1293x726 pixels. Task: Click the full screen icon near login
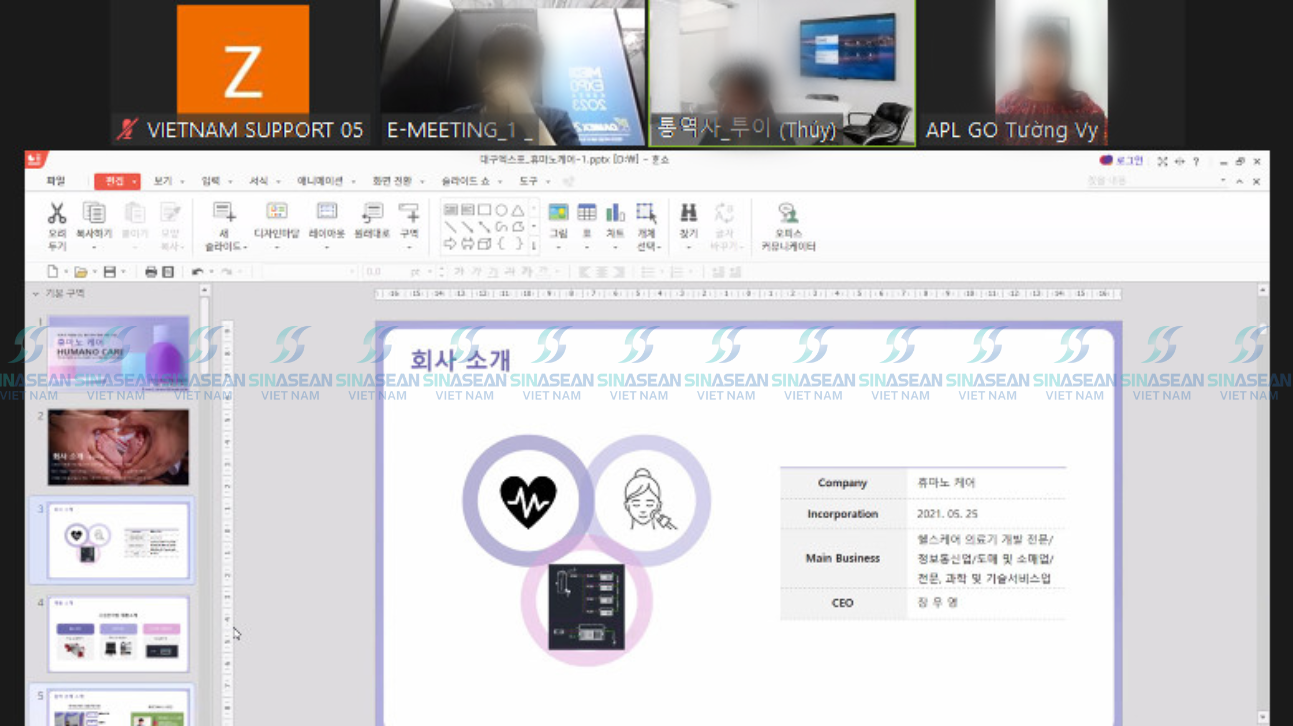1162,161
